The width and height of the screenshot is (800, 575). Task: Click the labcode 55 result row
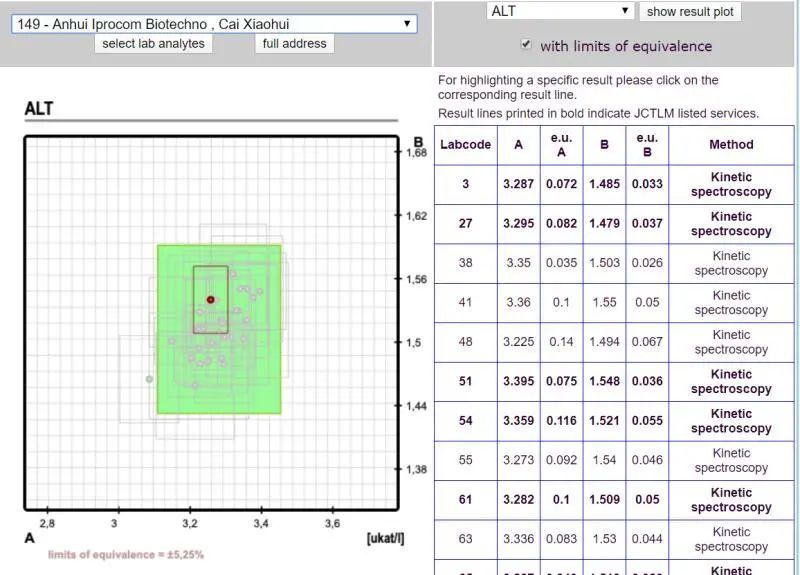[465, 460]
